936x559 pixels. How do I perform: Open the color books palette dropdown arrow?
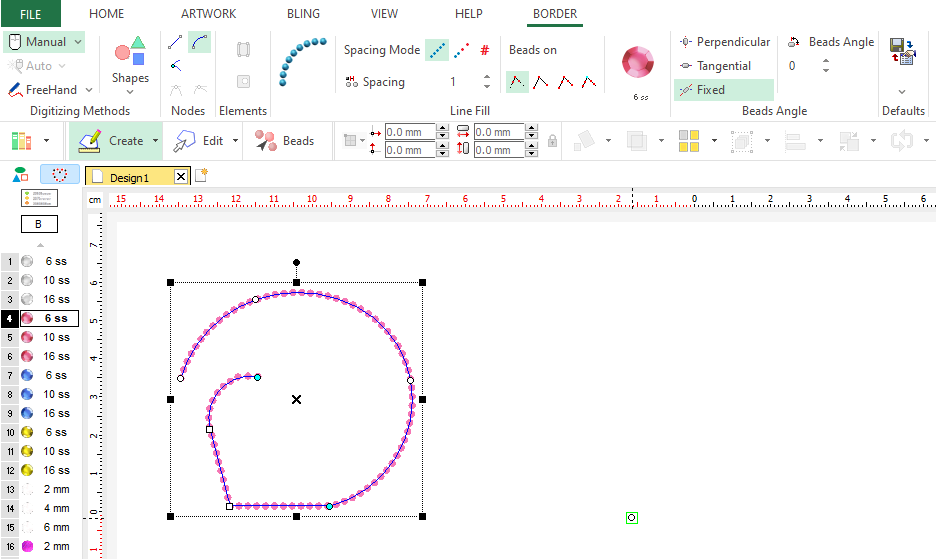point(46,141)
